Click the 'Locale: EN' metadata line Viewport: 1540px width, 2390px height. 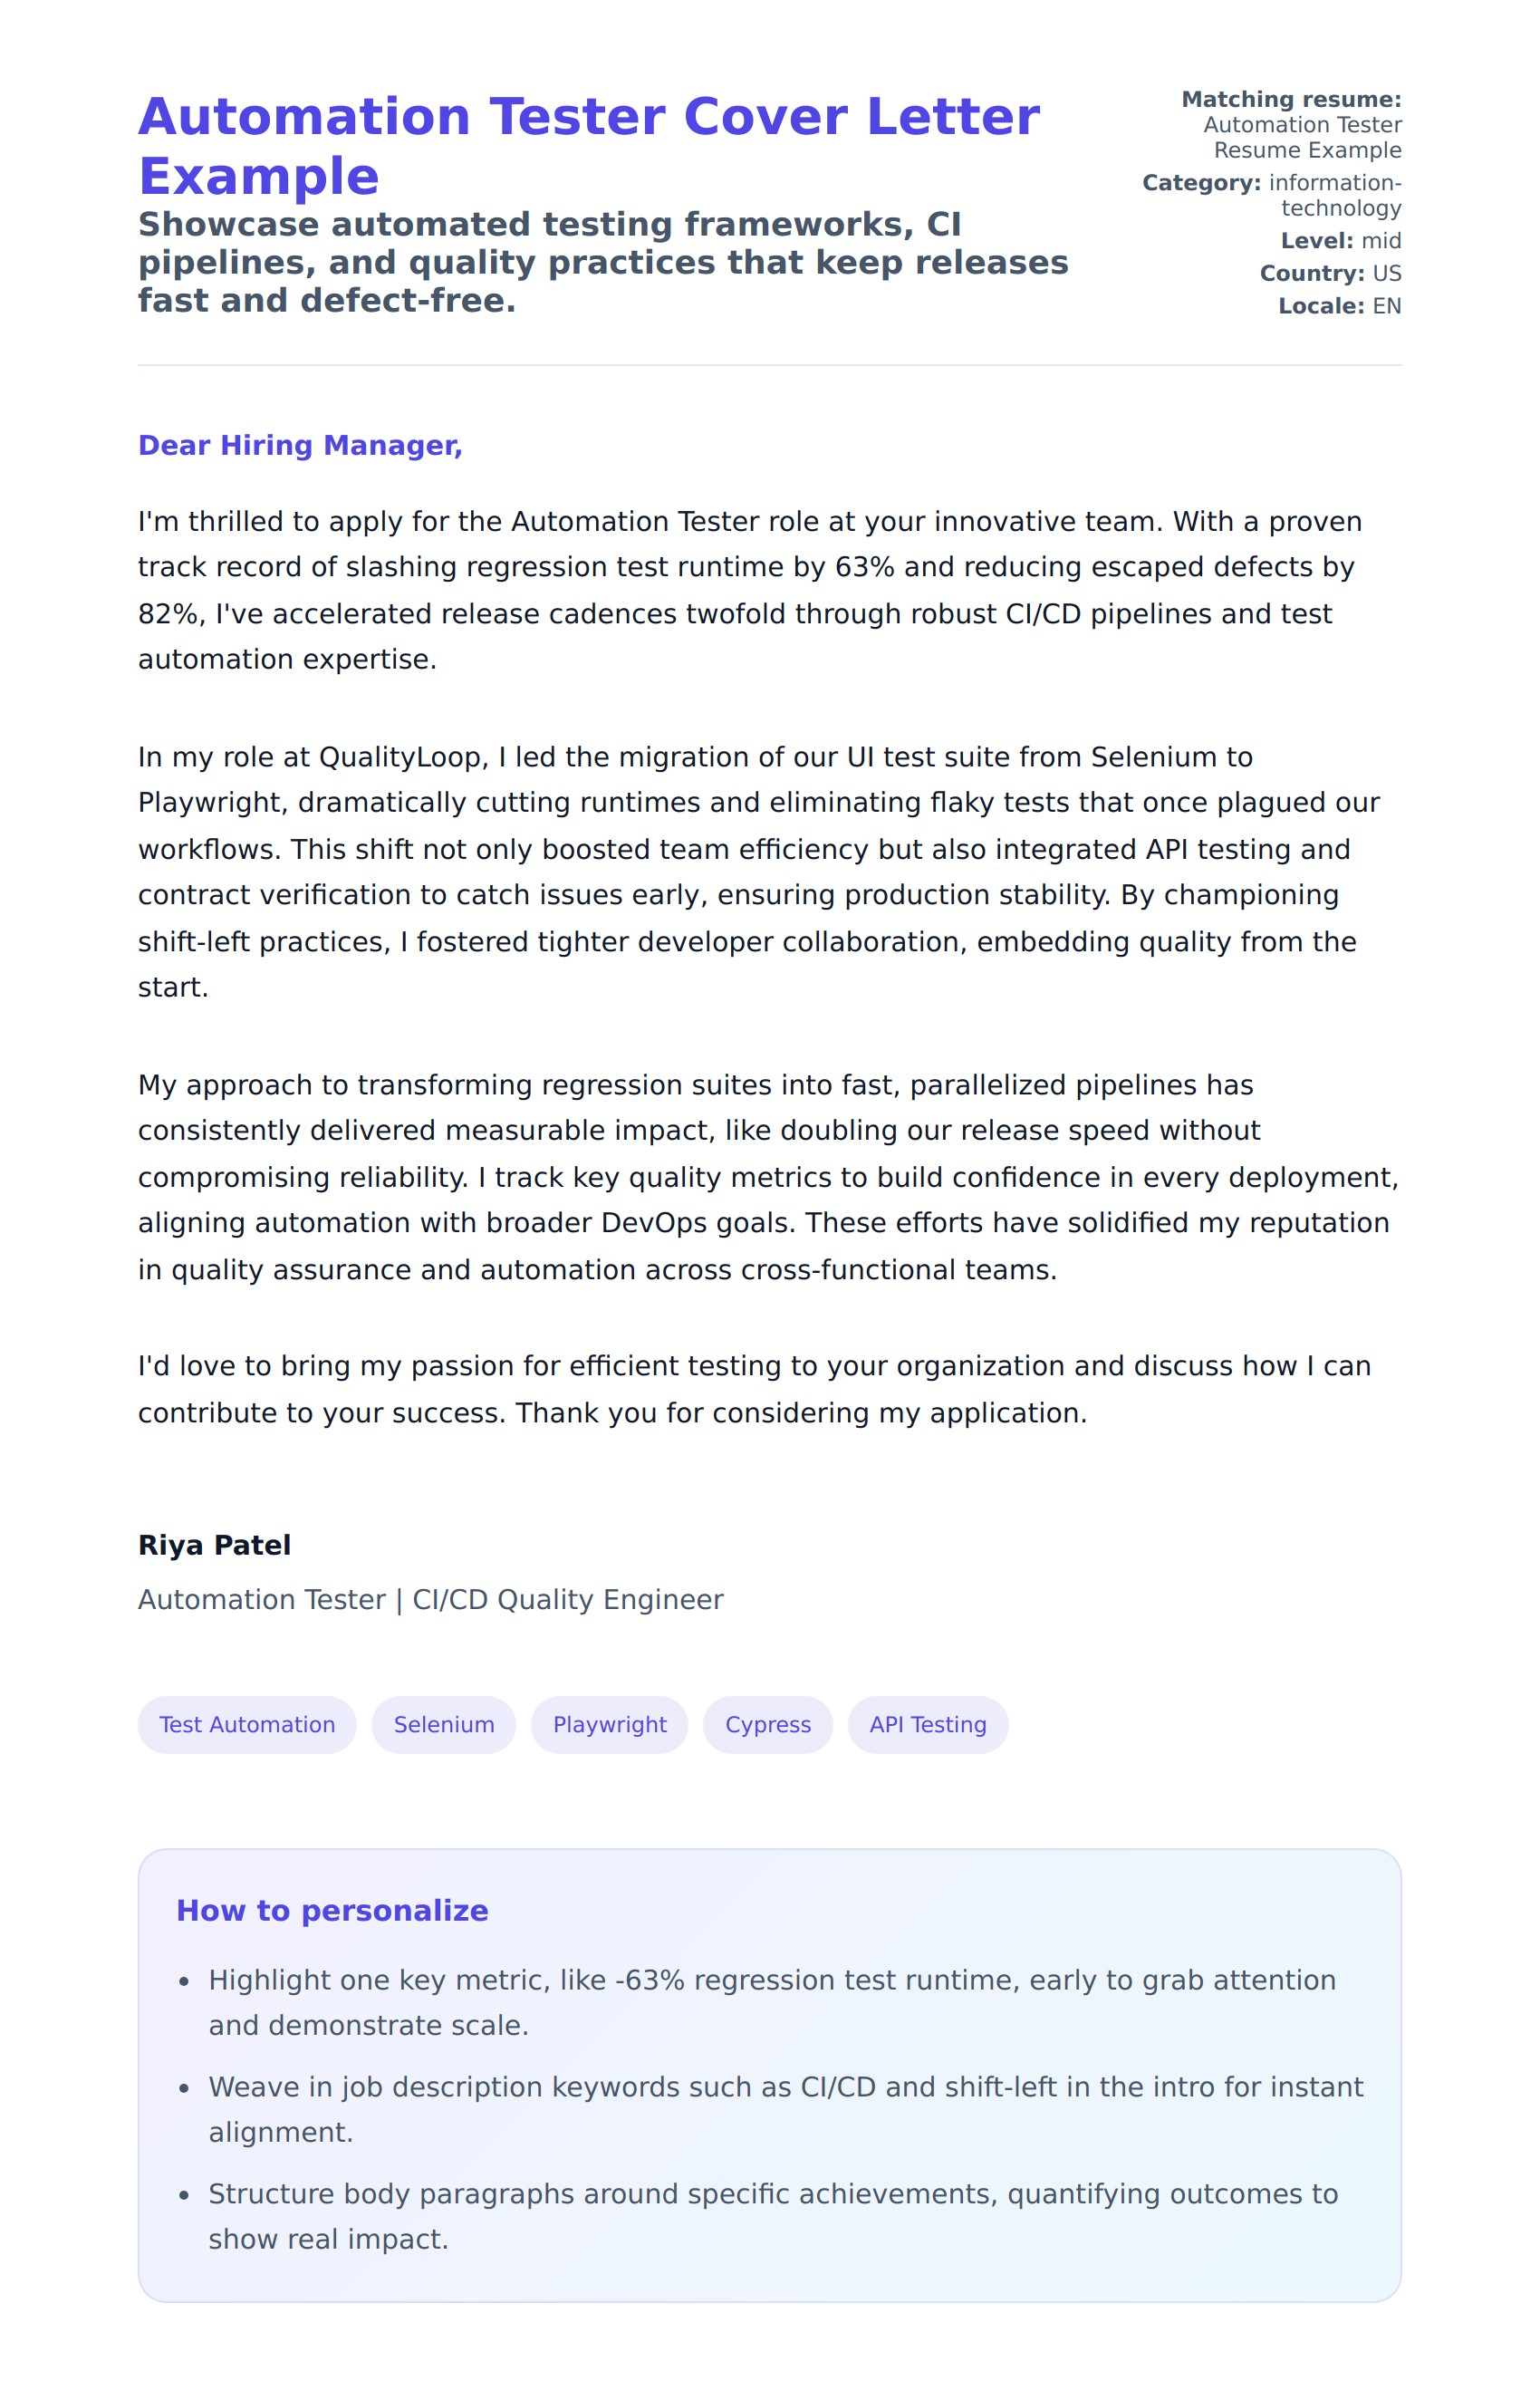tap(1339, 306)
